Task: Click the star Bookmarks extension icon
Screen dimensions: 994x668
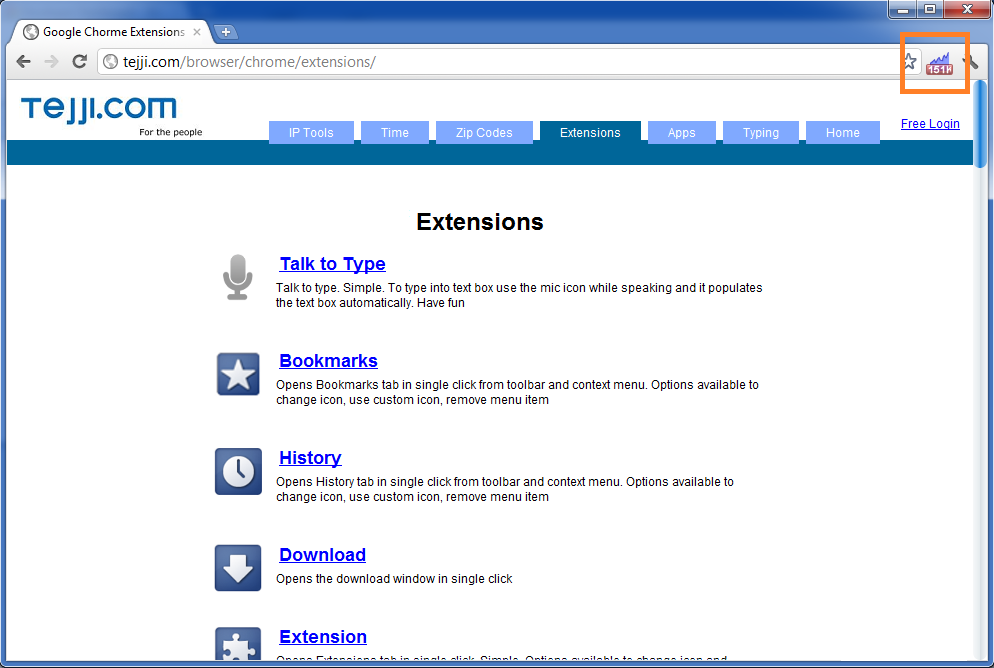Action: tap(238, 374)
